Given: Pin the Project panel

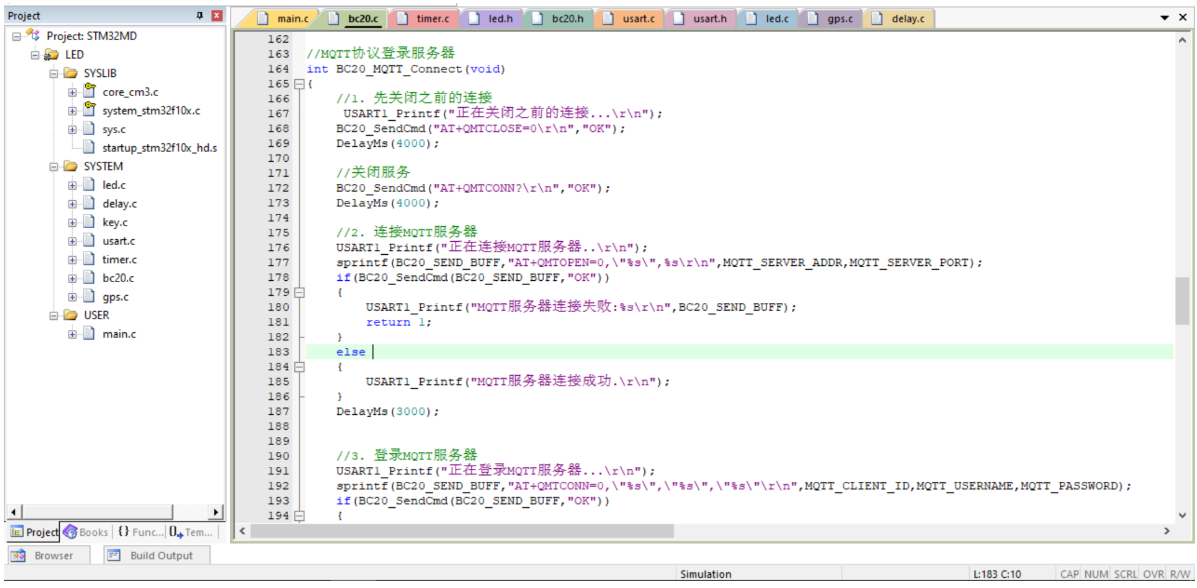Looking at the screenshot, I should pos(201,15).
